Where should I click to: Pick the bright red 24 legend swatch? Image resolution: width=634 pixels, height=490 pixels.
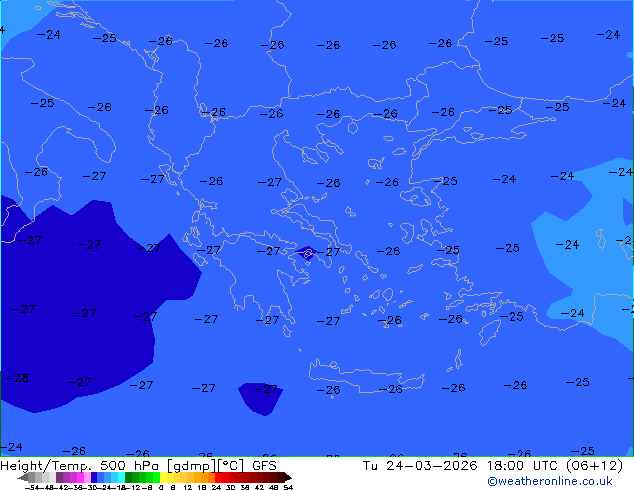point(218,477)
